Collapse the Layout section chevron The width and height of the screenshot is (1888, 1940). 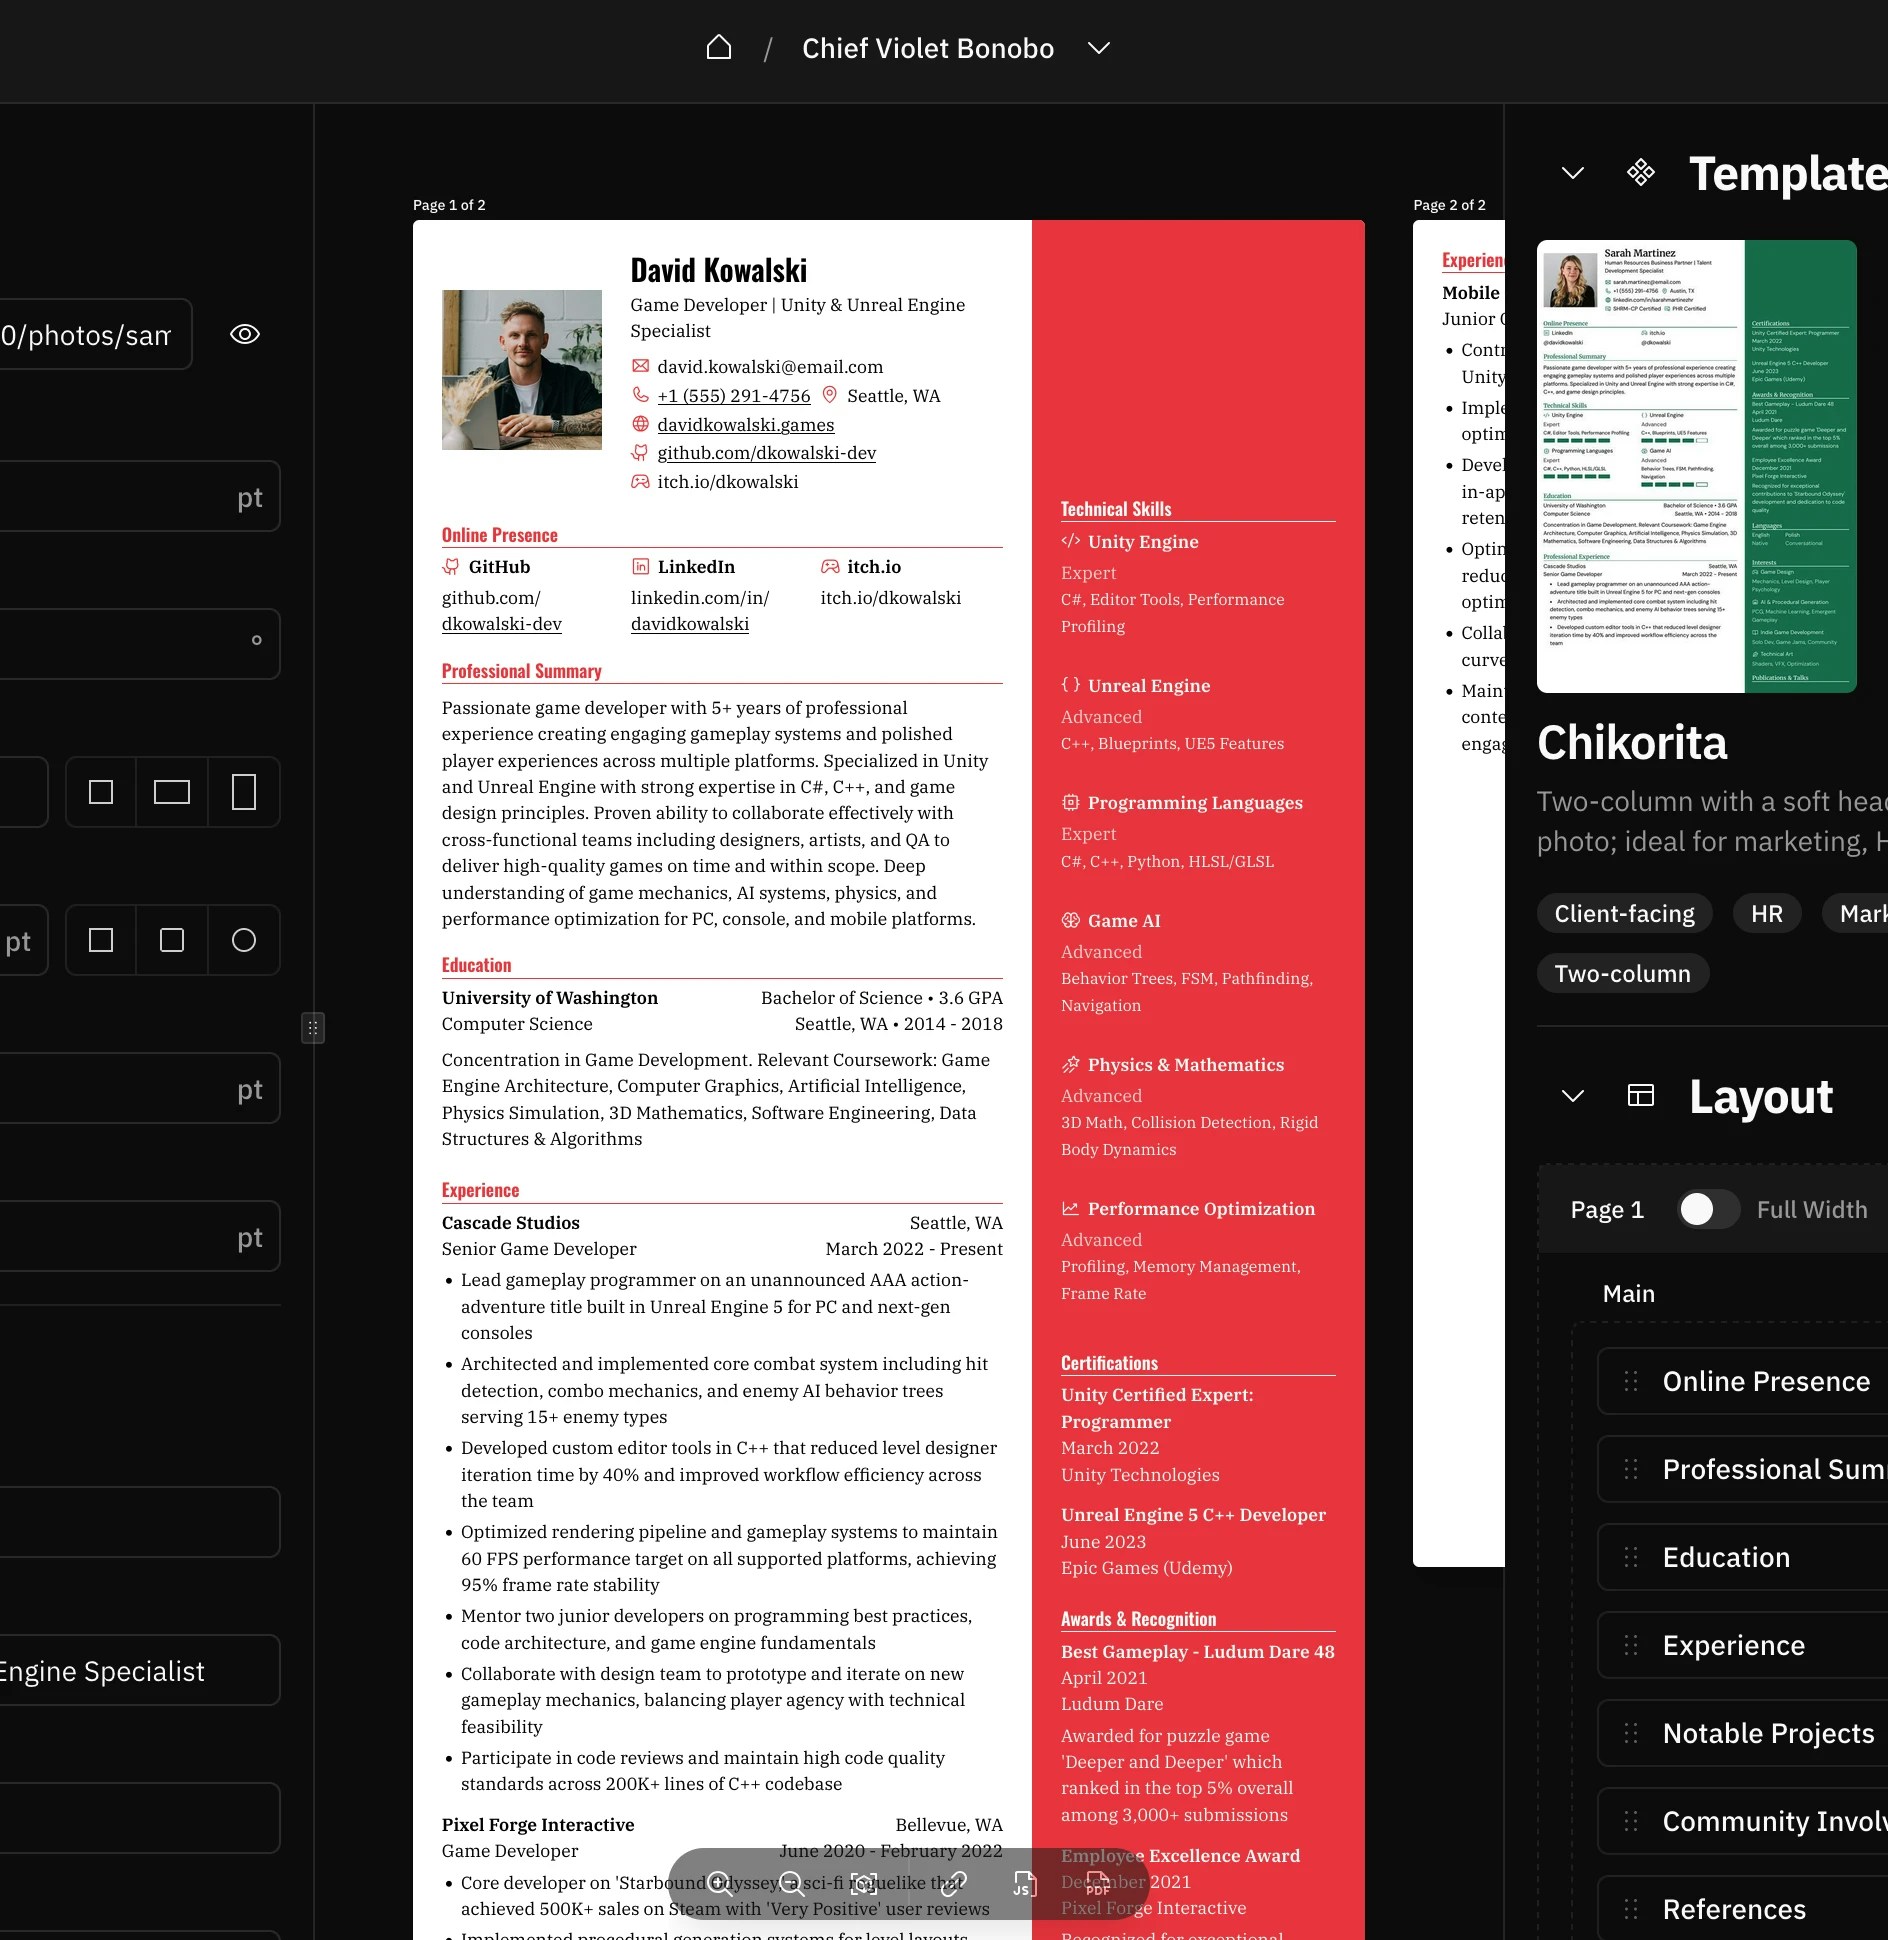(1571, 1095)
